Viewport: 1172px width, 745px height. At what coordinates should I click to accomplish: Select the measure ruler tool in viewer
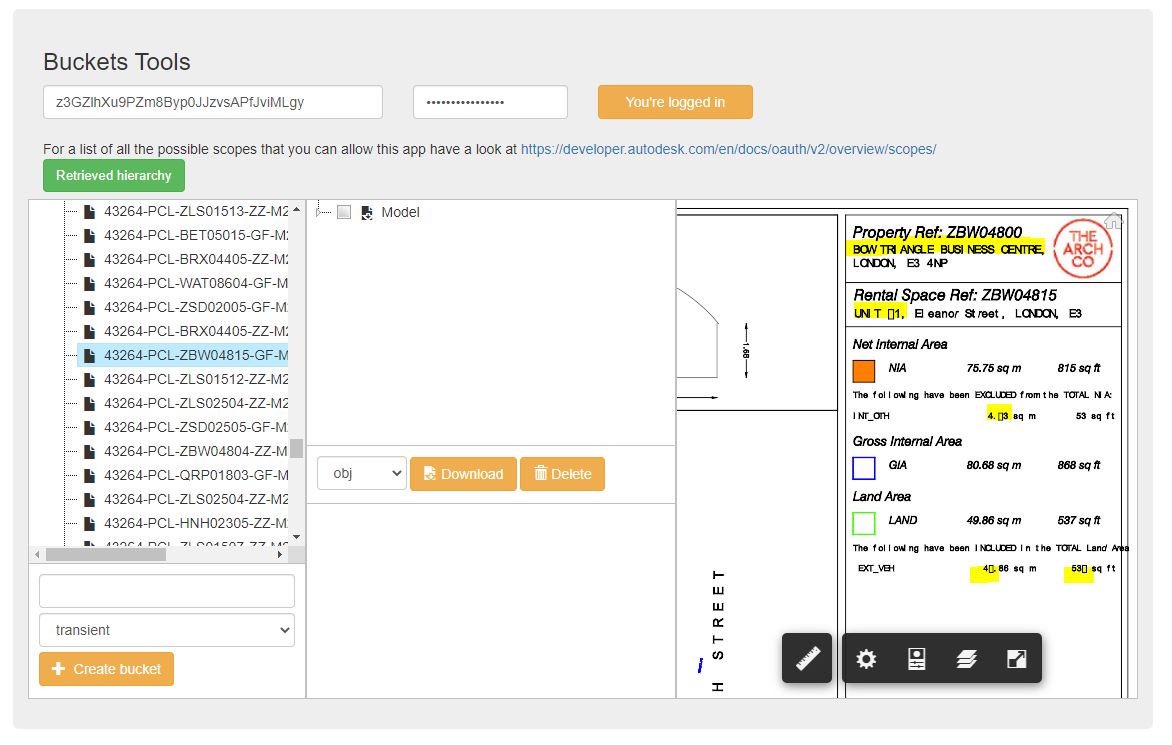807,658
